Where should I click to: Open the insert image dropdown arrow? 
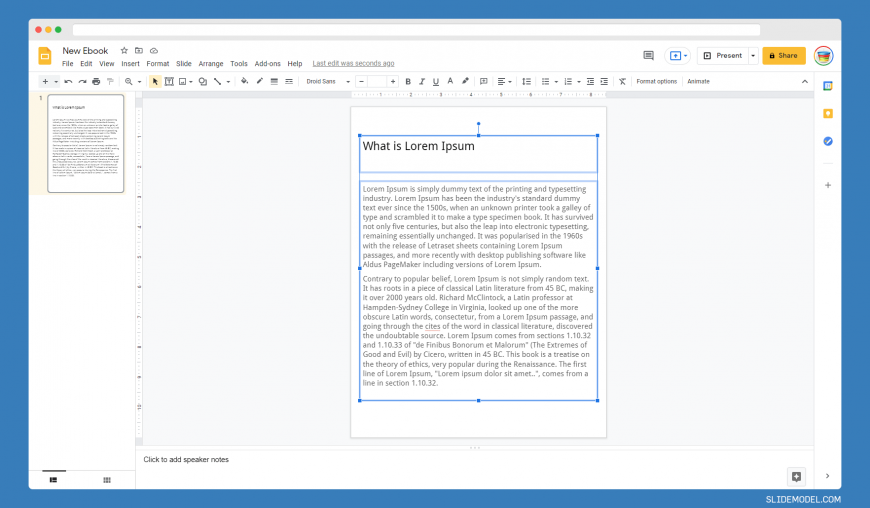191,82
